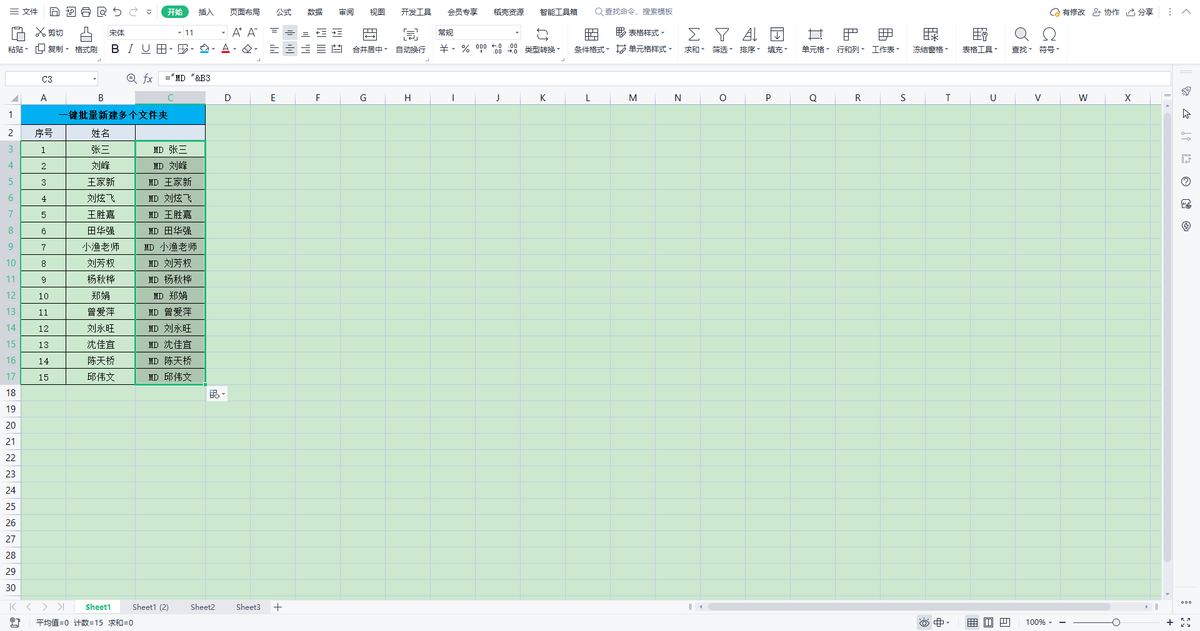Switch to the 插入 (Insert) ribbon tab

[x=206, y=12]
